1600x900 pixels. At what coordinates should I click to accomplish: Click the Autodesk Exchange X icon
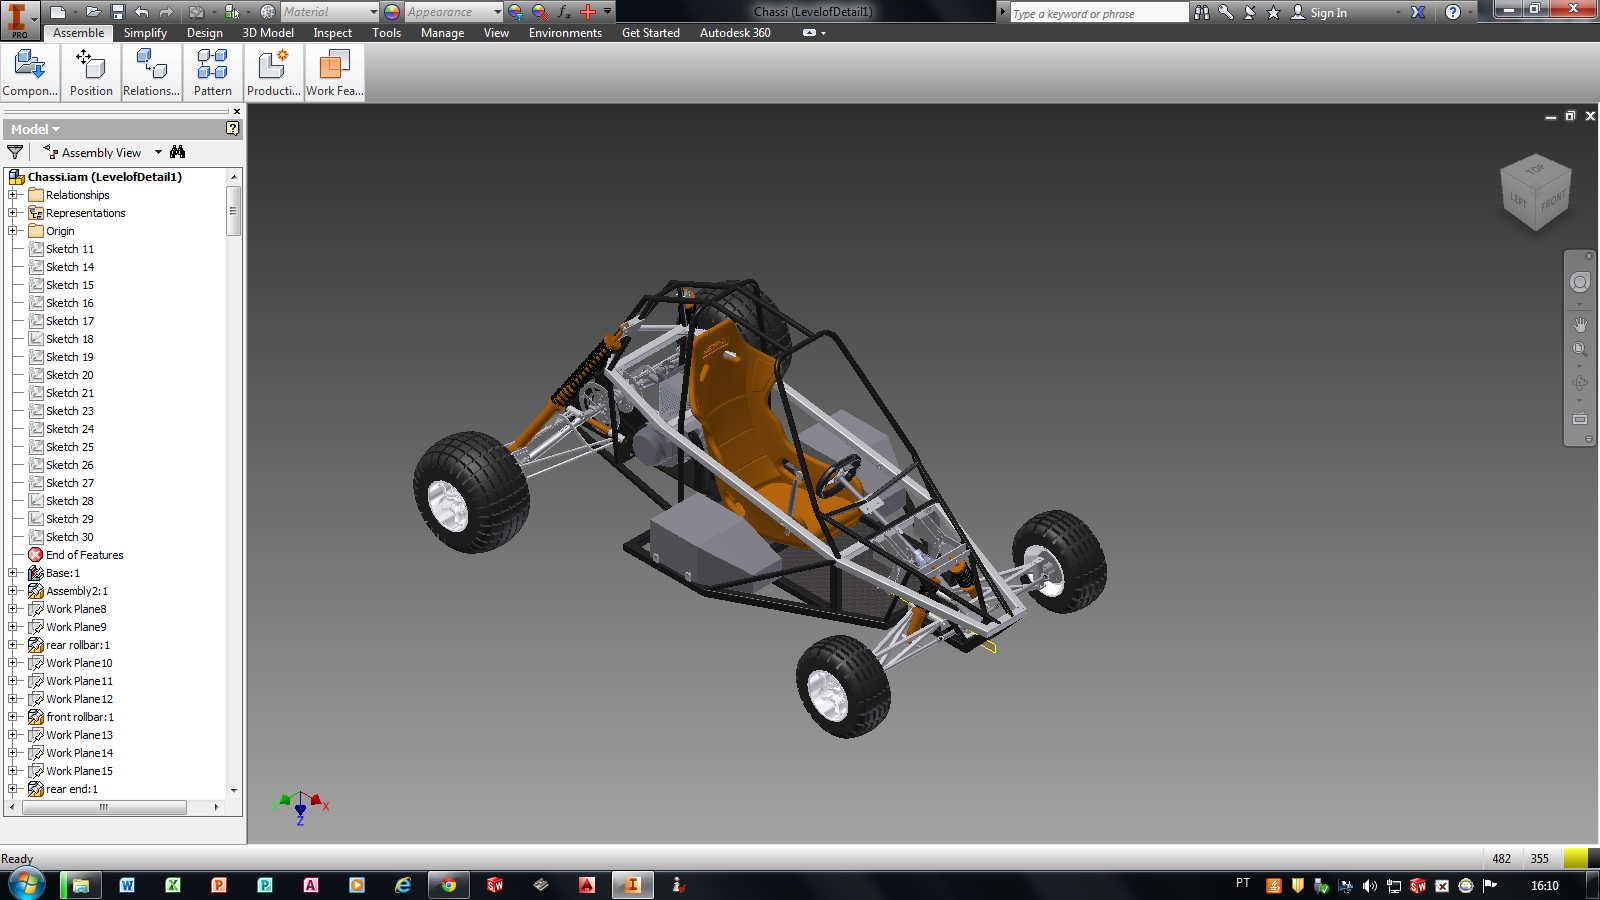click(x=1418, y=12)
